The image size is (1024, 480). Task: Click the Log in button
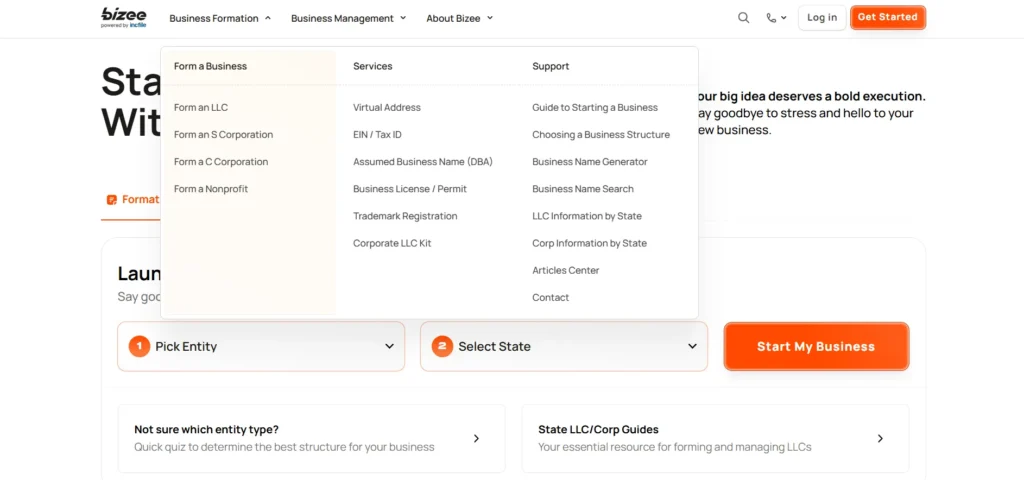pyautogui.click(x=822, y=17)
